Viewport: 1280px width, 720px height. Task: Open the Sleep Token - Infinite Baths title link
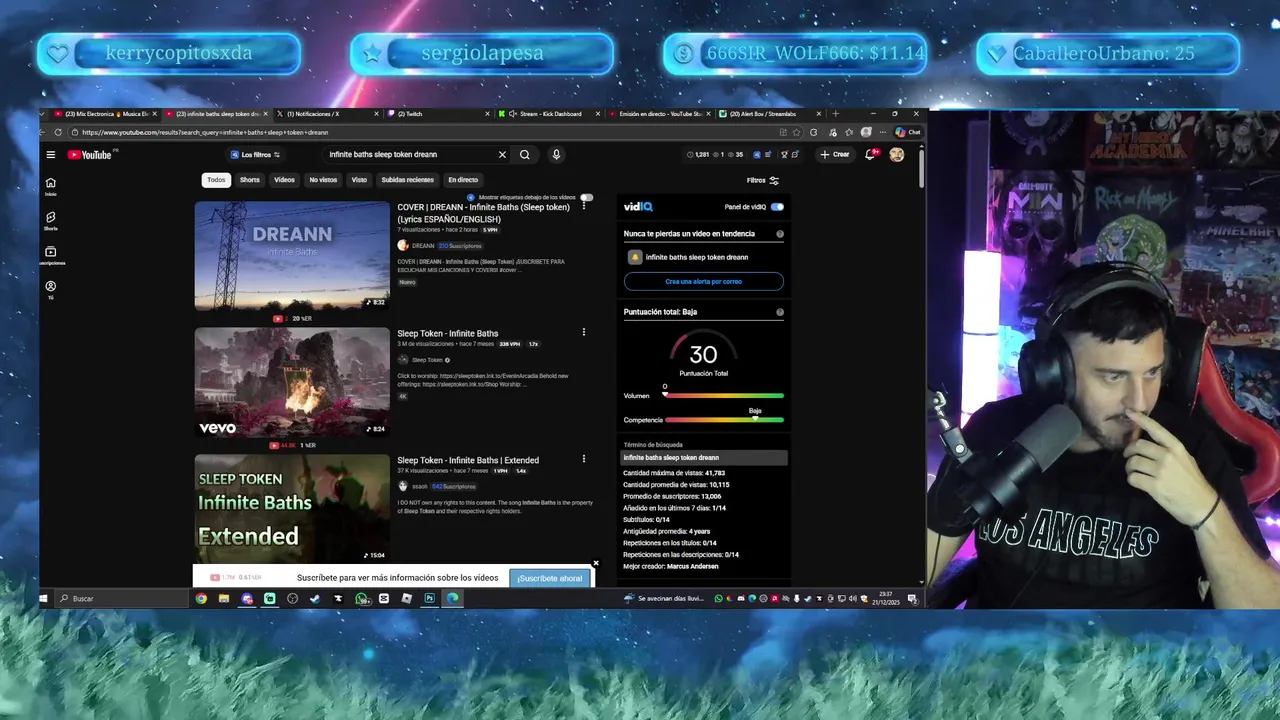pos(447,334)
